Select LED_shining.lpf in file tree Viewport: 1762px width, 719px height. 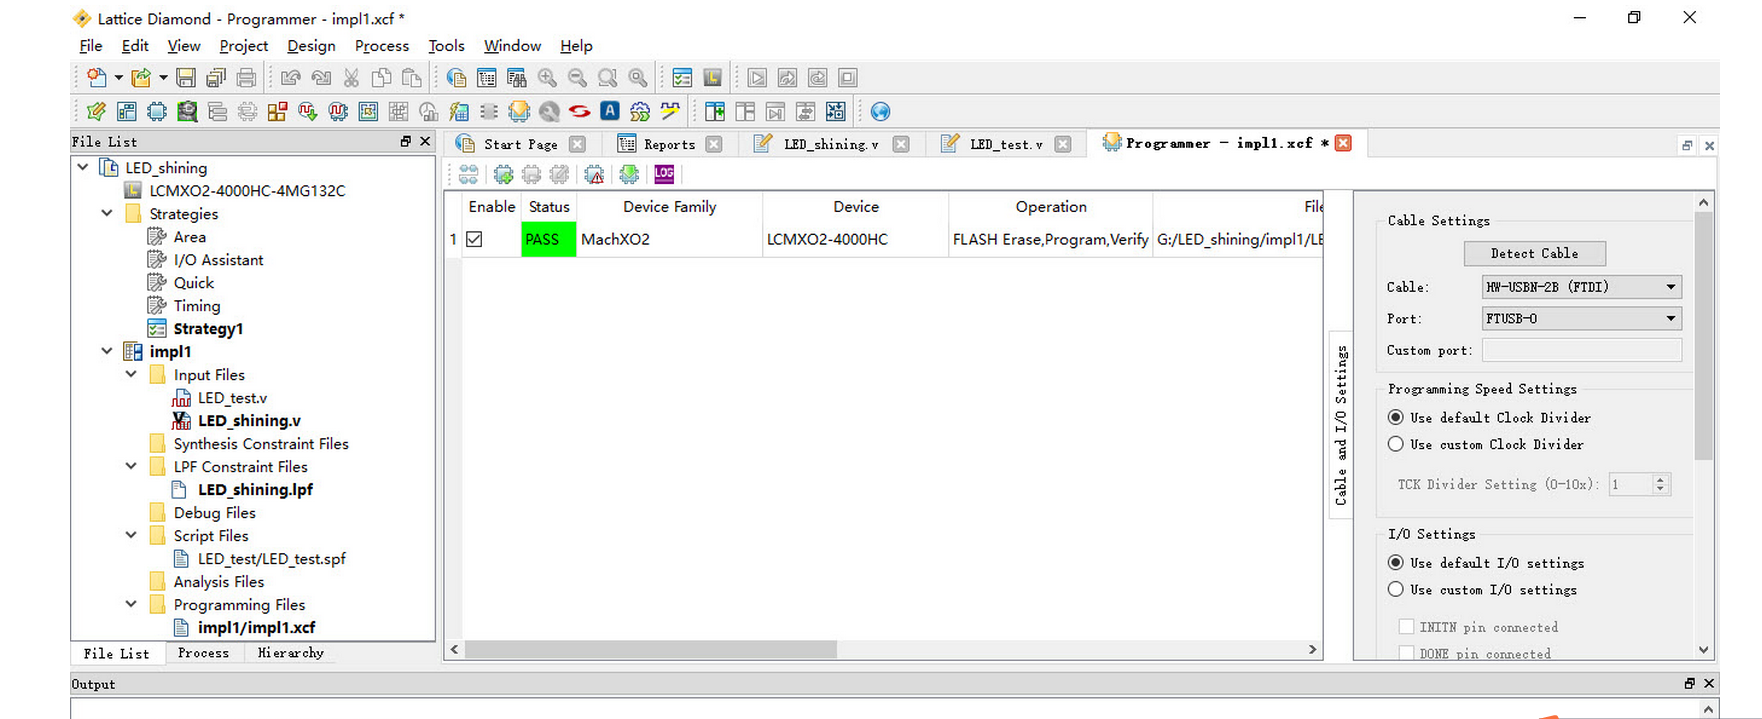[255, 489]
